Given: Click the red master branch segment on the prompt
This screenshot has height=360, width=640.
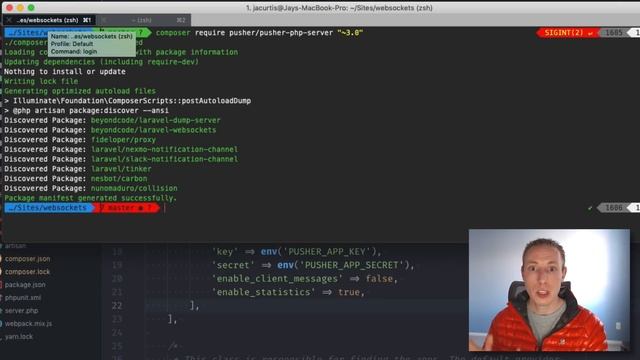Looking at the screenshot, I should tap(127, 208).
